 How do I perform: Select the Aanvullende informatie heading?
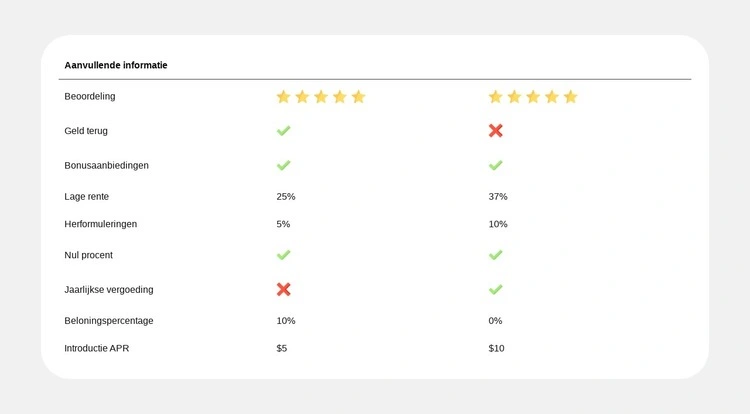point(116,65)
